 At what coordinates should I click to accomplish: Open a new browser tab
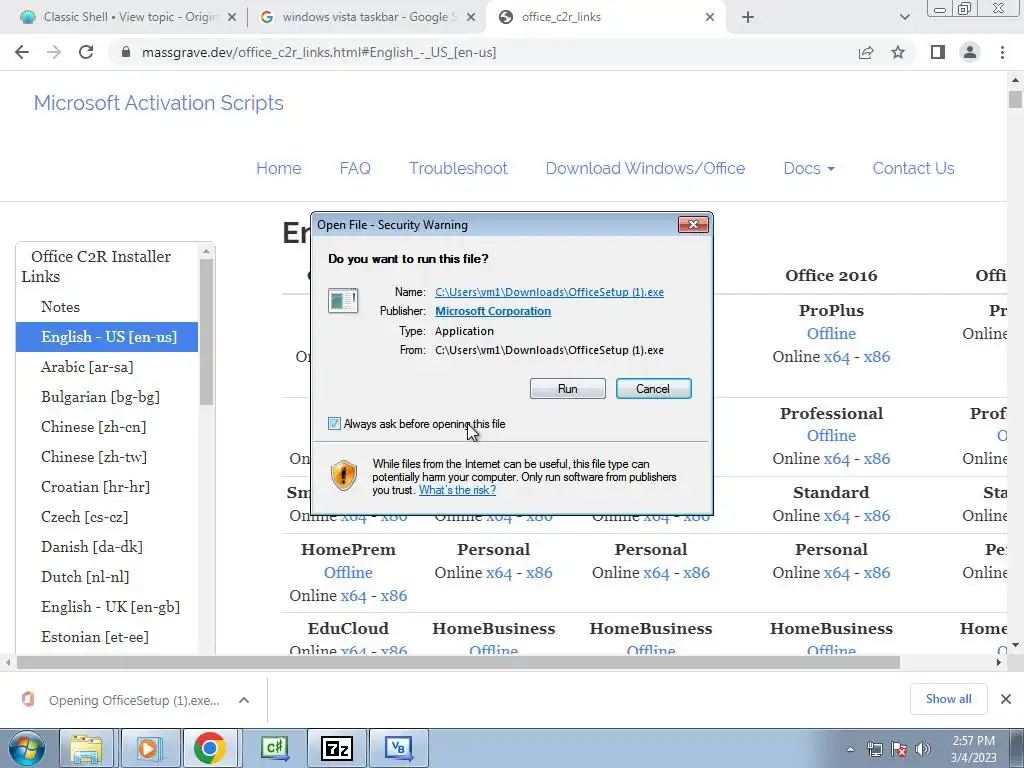pos(748,18)
